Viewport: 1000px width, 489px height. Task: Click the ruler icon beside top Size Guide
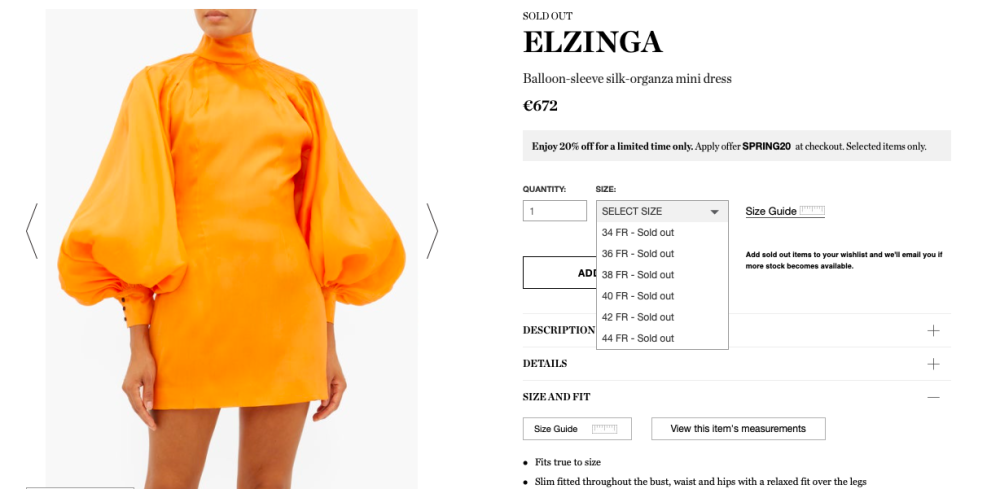(812, 210)
